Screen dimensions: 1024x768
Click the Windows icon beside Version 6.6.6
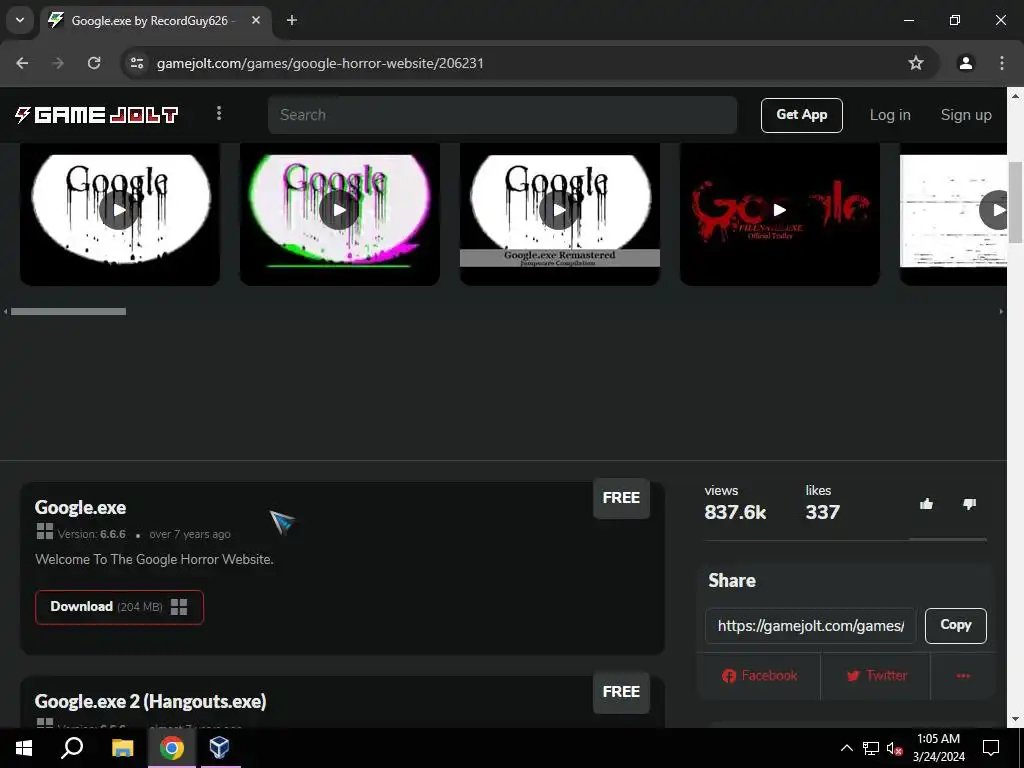(x=44, y=532)
